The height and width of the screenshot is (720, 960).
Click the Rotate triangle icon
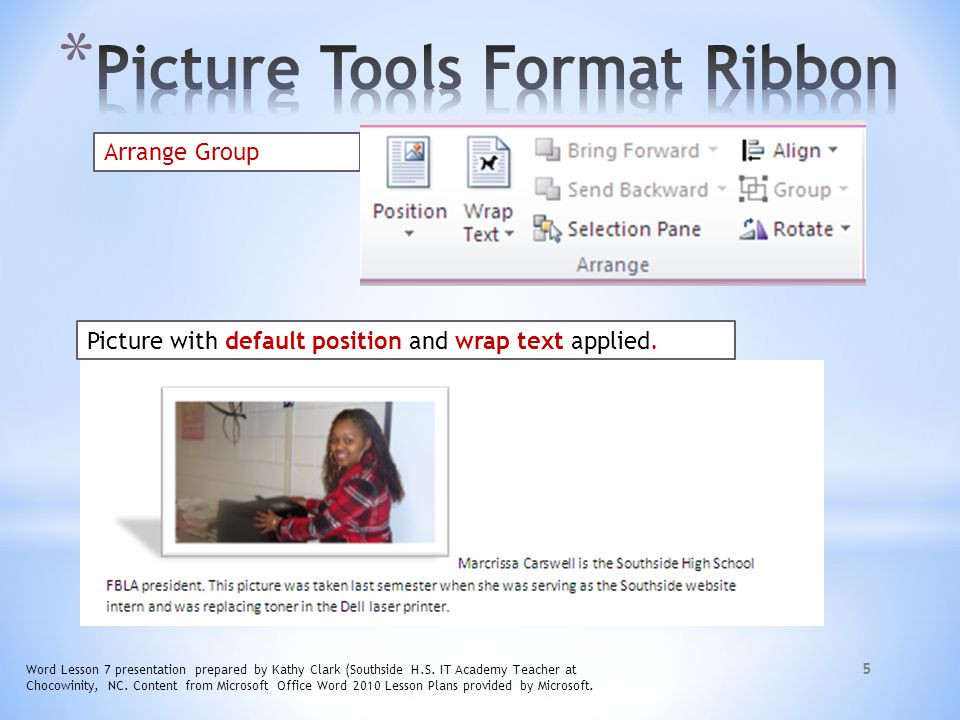[753, 229]
